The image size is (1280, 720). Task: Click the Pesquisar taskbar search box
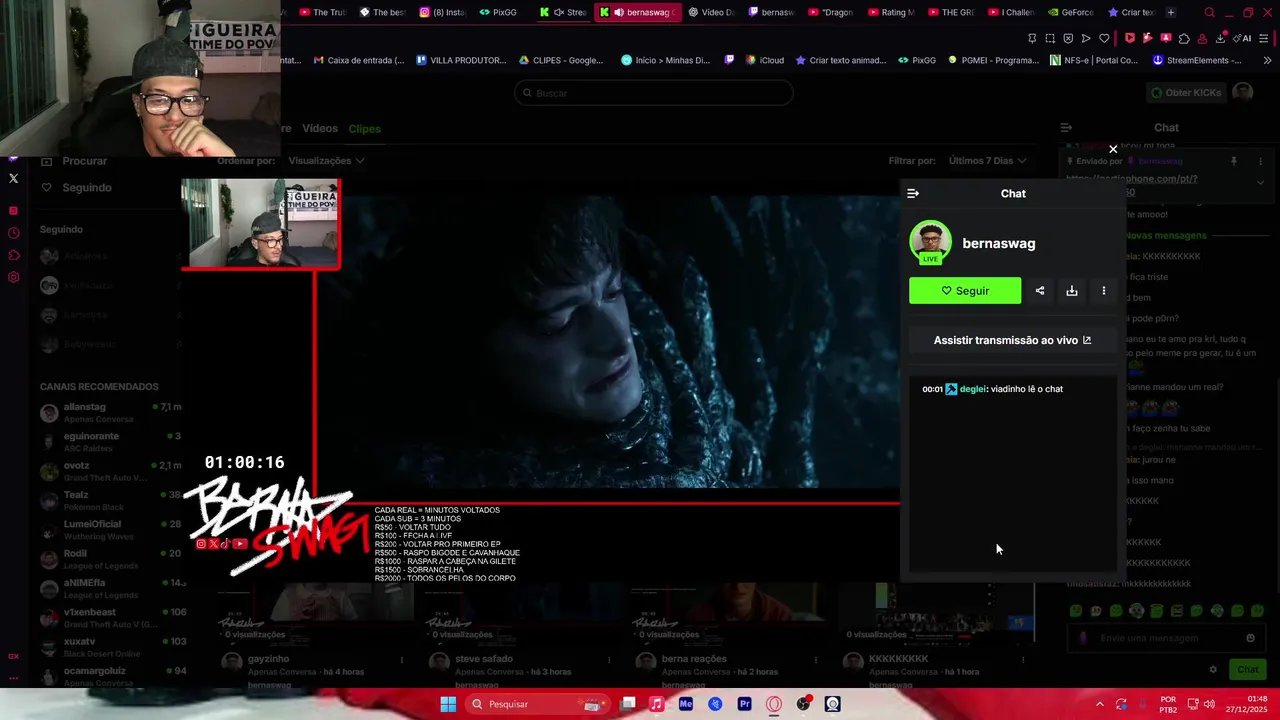pyautogui.click(x=537, y=704)
